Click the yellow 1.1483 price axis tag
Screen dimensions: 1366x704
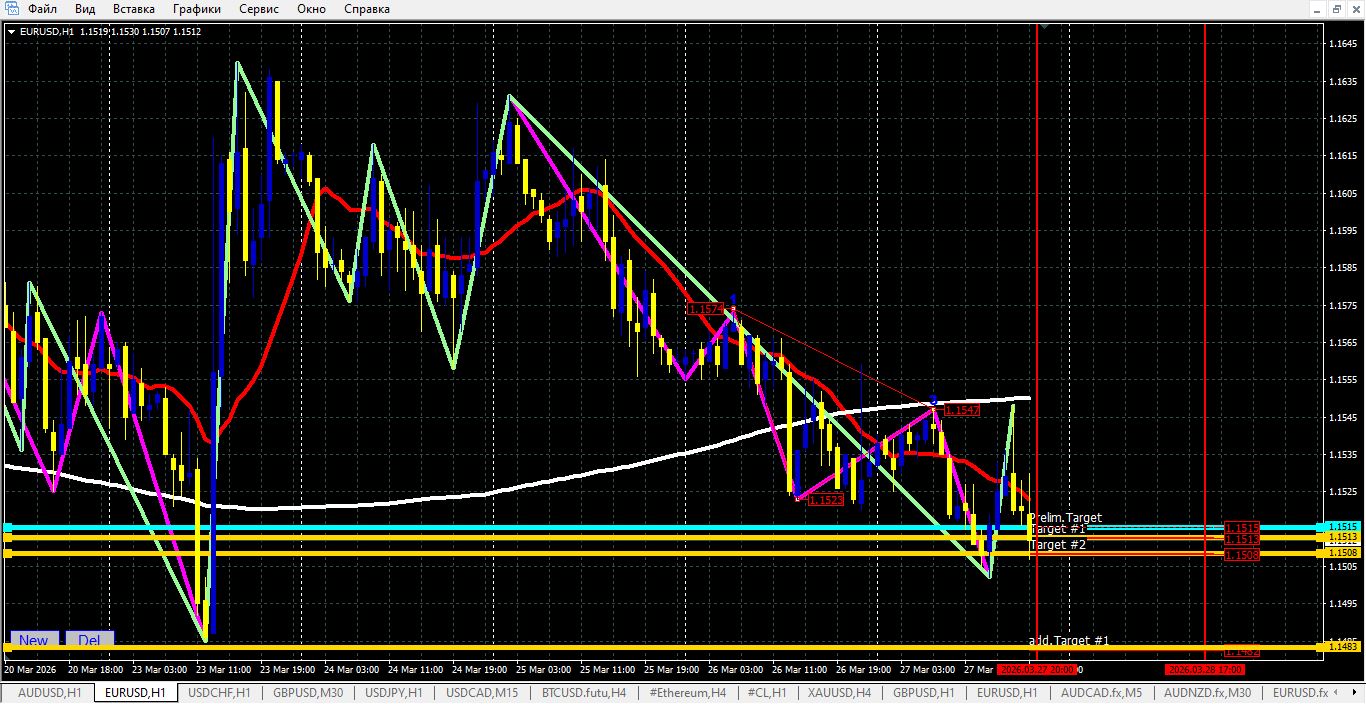[1343, 647]
